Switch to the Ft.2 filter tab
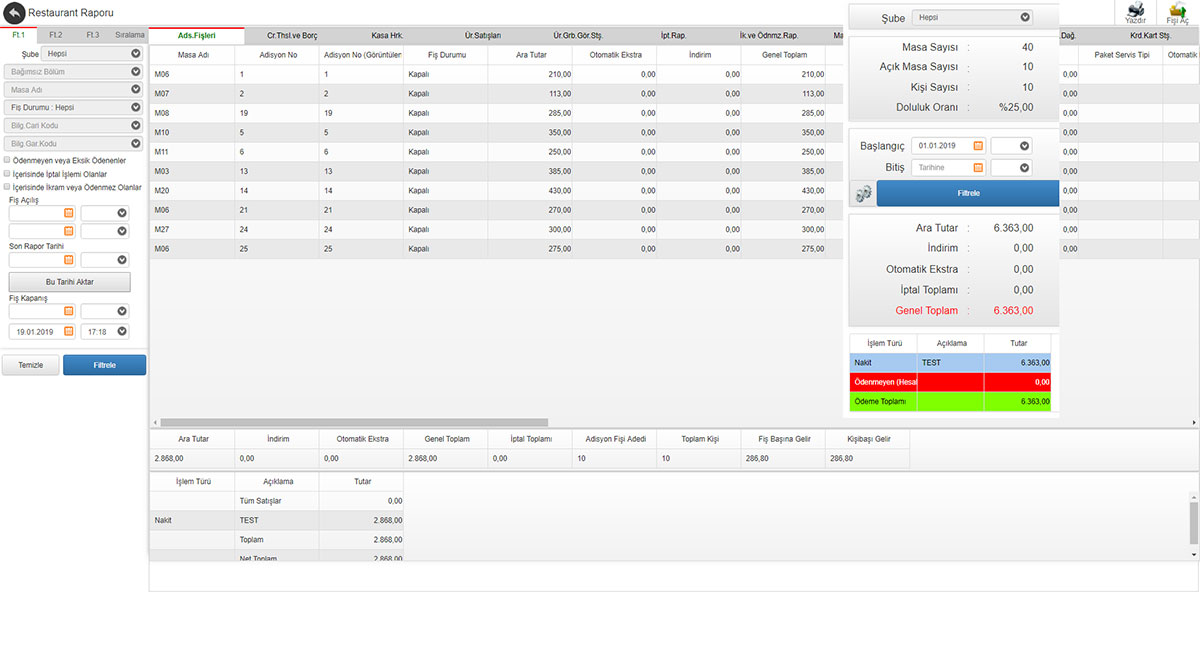1200x653 pixels. [x=55, y=35]
